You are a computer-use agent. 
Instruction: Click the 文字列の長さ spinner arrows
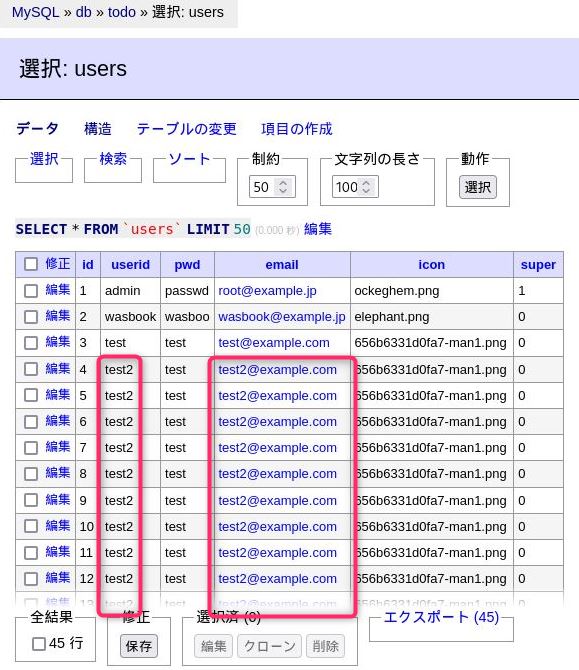point(366,187)
